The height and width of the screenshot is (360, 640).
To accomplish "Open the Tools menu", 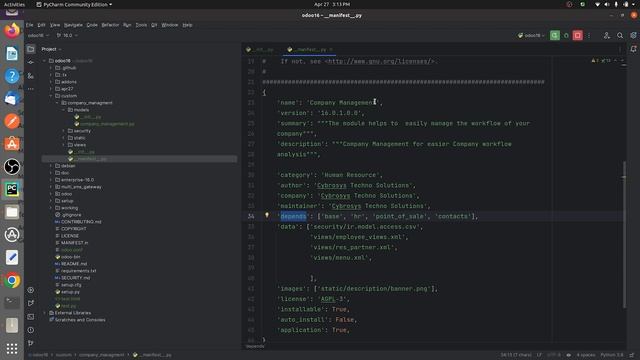I will 141,25.
